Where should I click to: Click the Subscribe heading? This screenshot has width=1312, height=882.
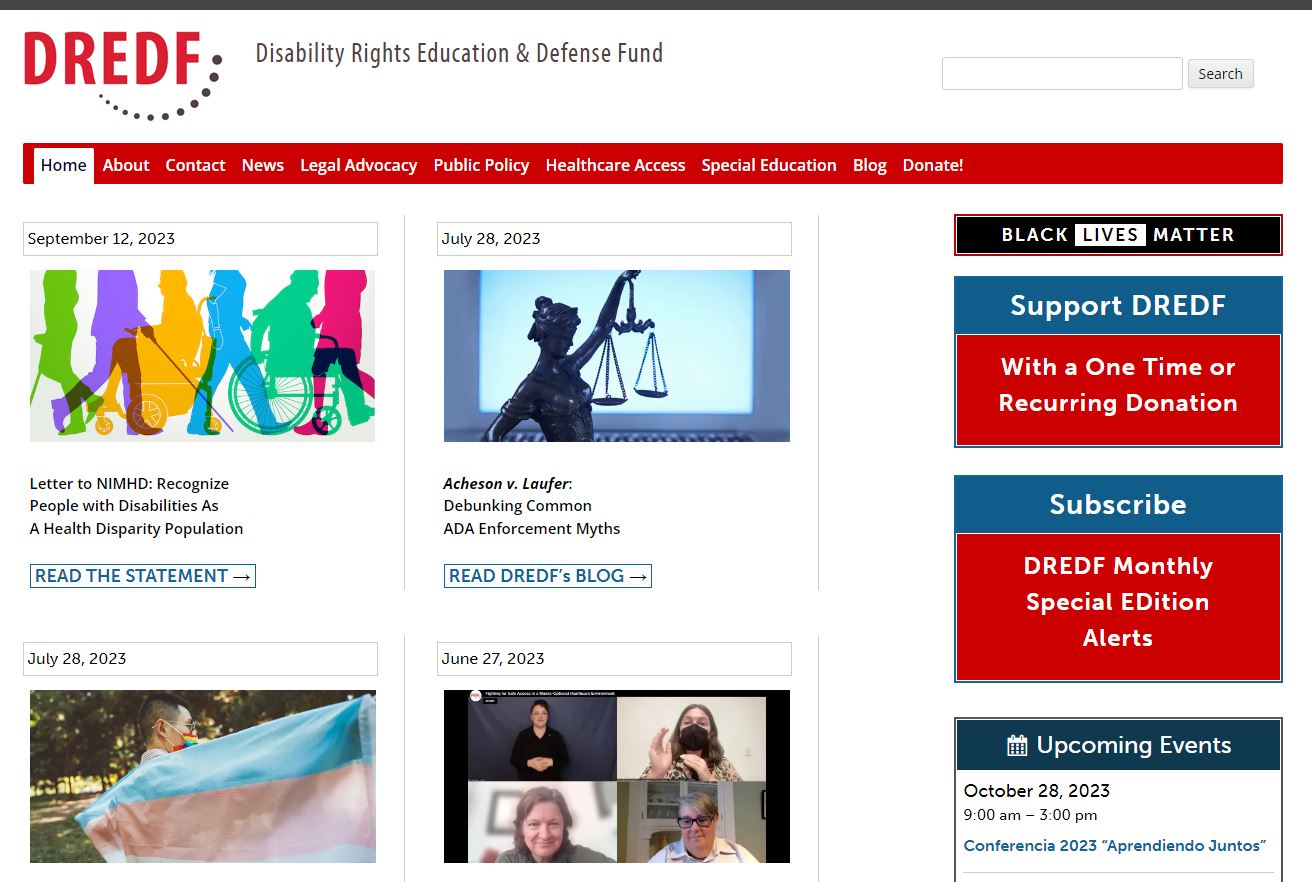click(1118, 504)
